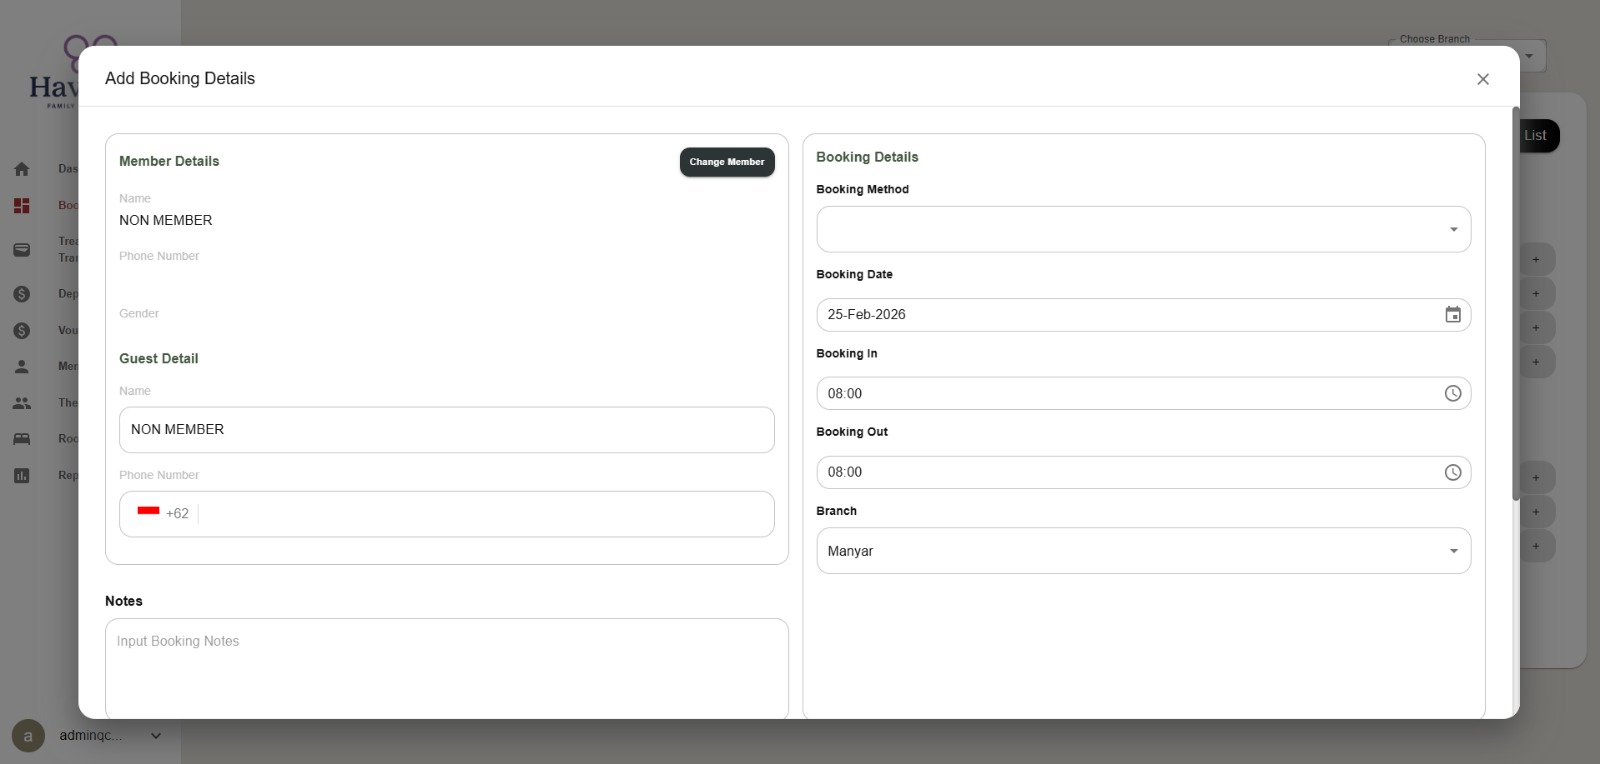Click the Input Booking Notes textarea
The height and width of the screenshot is (764, 1600).
point(447,668)
